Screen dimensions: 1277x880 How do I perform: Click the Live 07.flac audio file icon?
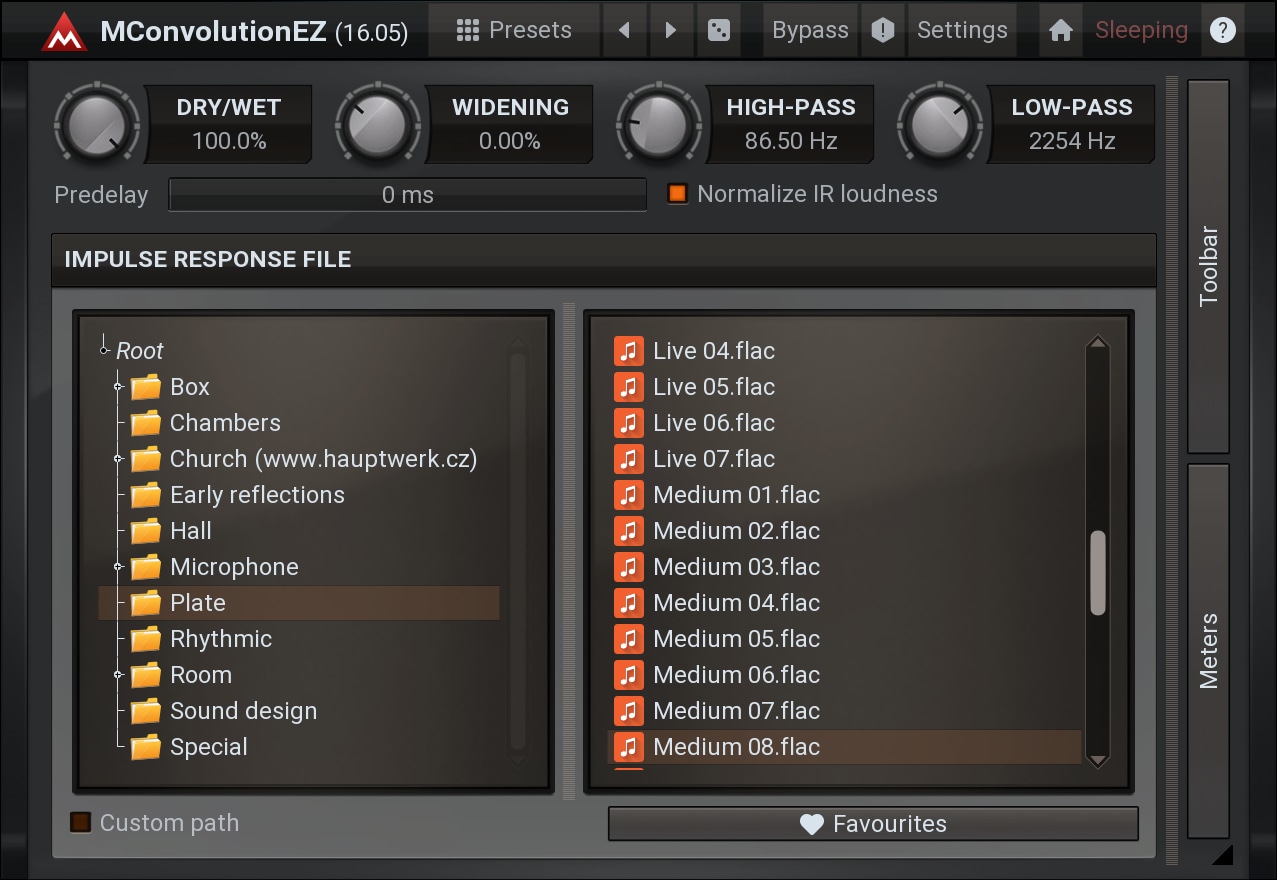tap(628, 459)
